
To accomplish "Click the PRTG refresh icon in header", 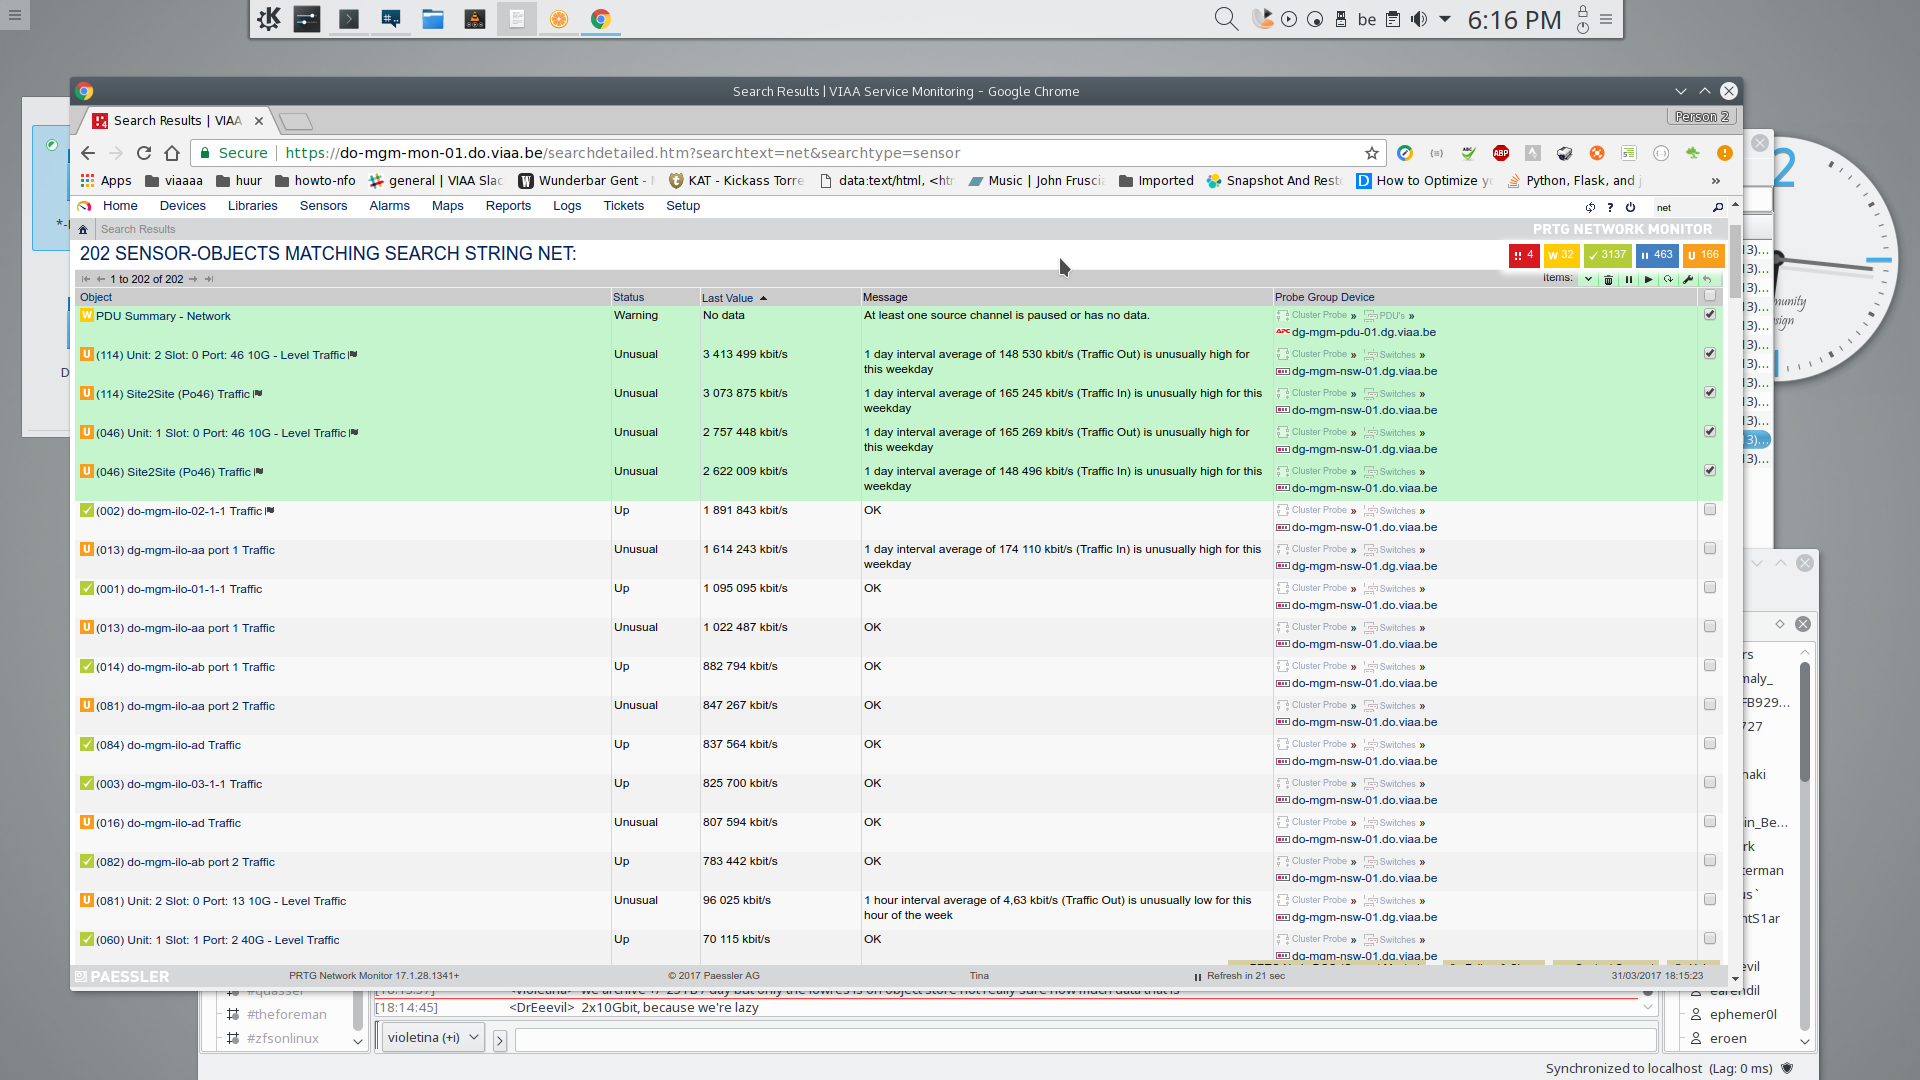I will point(1590,208).
